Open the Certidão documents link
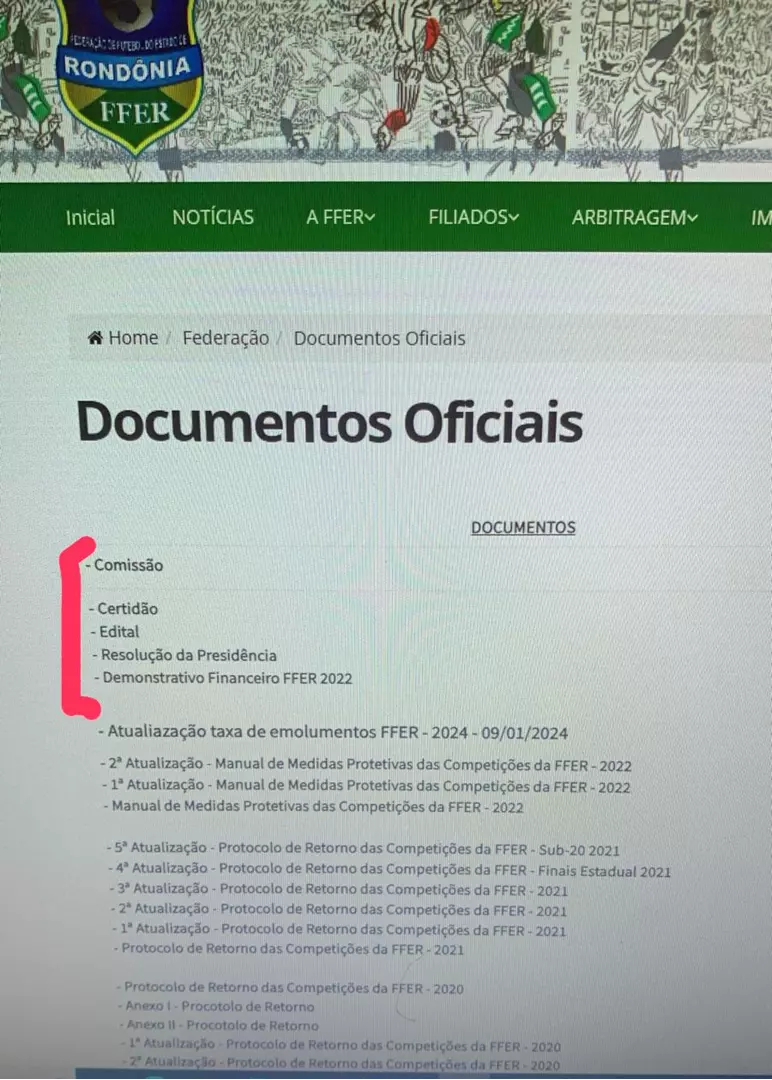 pyautogui.click(x=127, y=608)
